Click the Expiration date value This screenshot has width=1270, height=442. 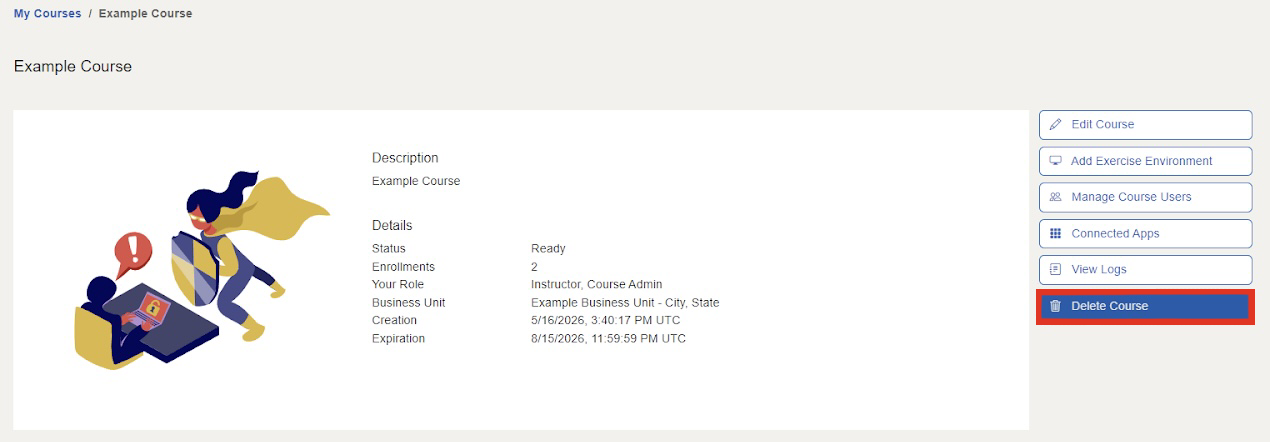pos(608,339)
